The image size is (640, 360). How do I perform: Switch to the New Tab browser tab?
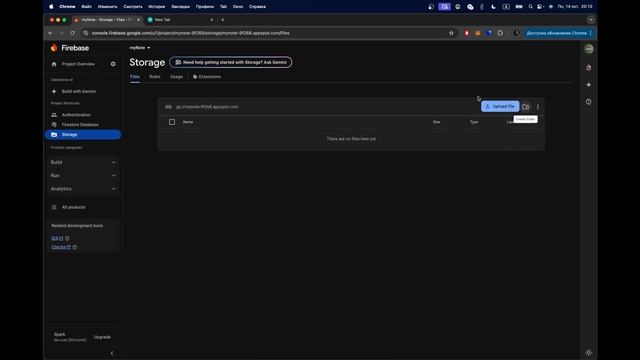point(180,20)
